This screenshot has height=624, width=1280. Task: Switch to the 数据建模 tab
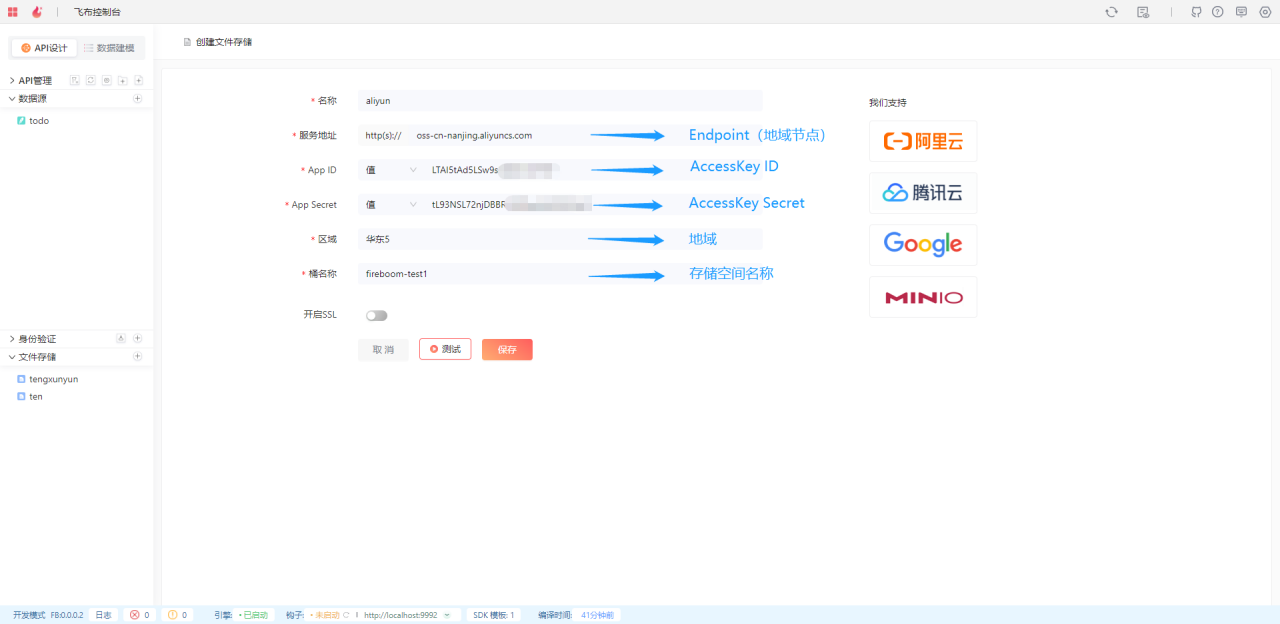click(110, 48)
